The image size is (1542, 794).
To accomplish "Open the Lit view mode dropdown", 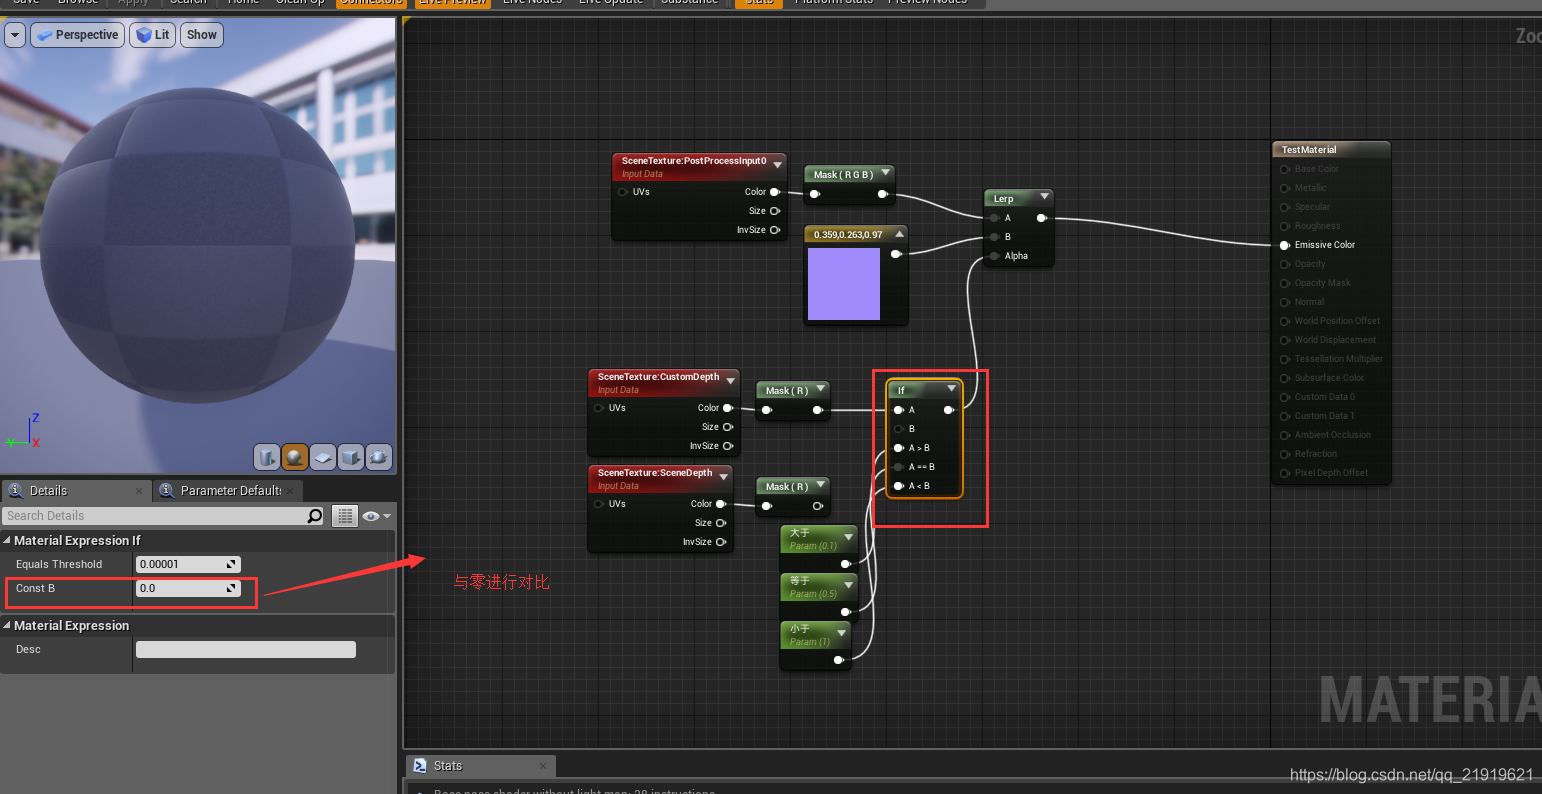I will (152, 35).
